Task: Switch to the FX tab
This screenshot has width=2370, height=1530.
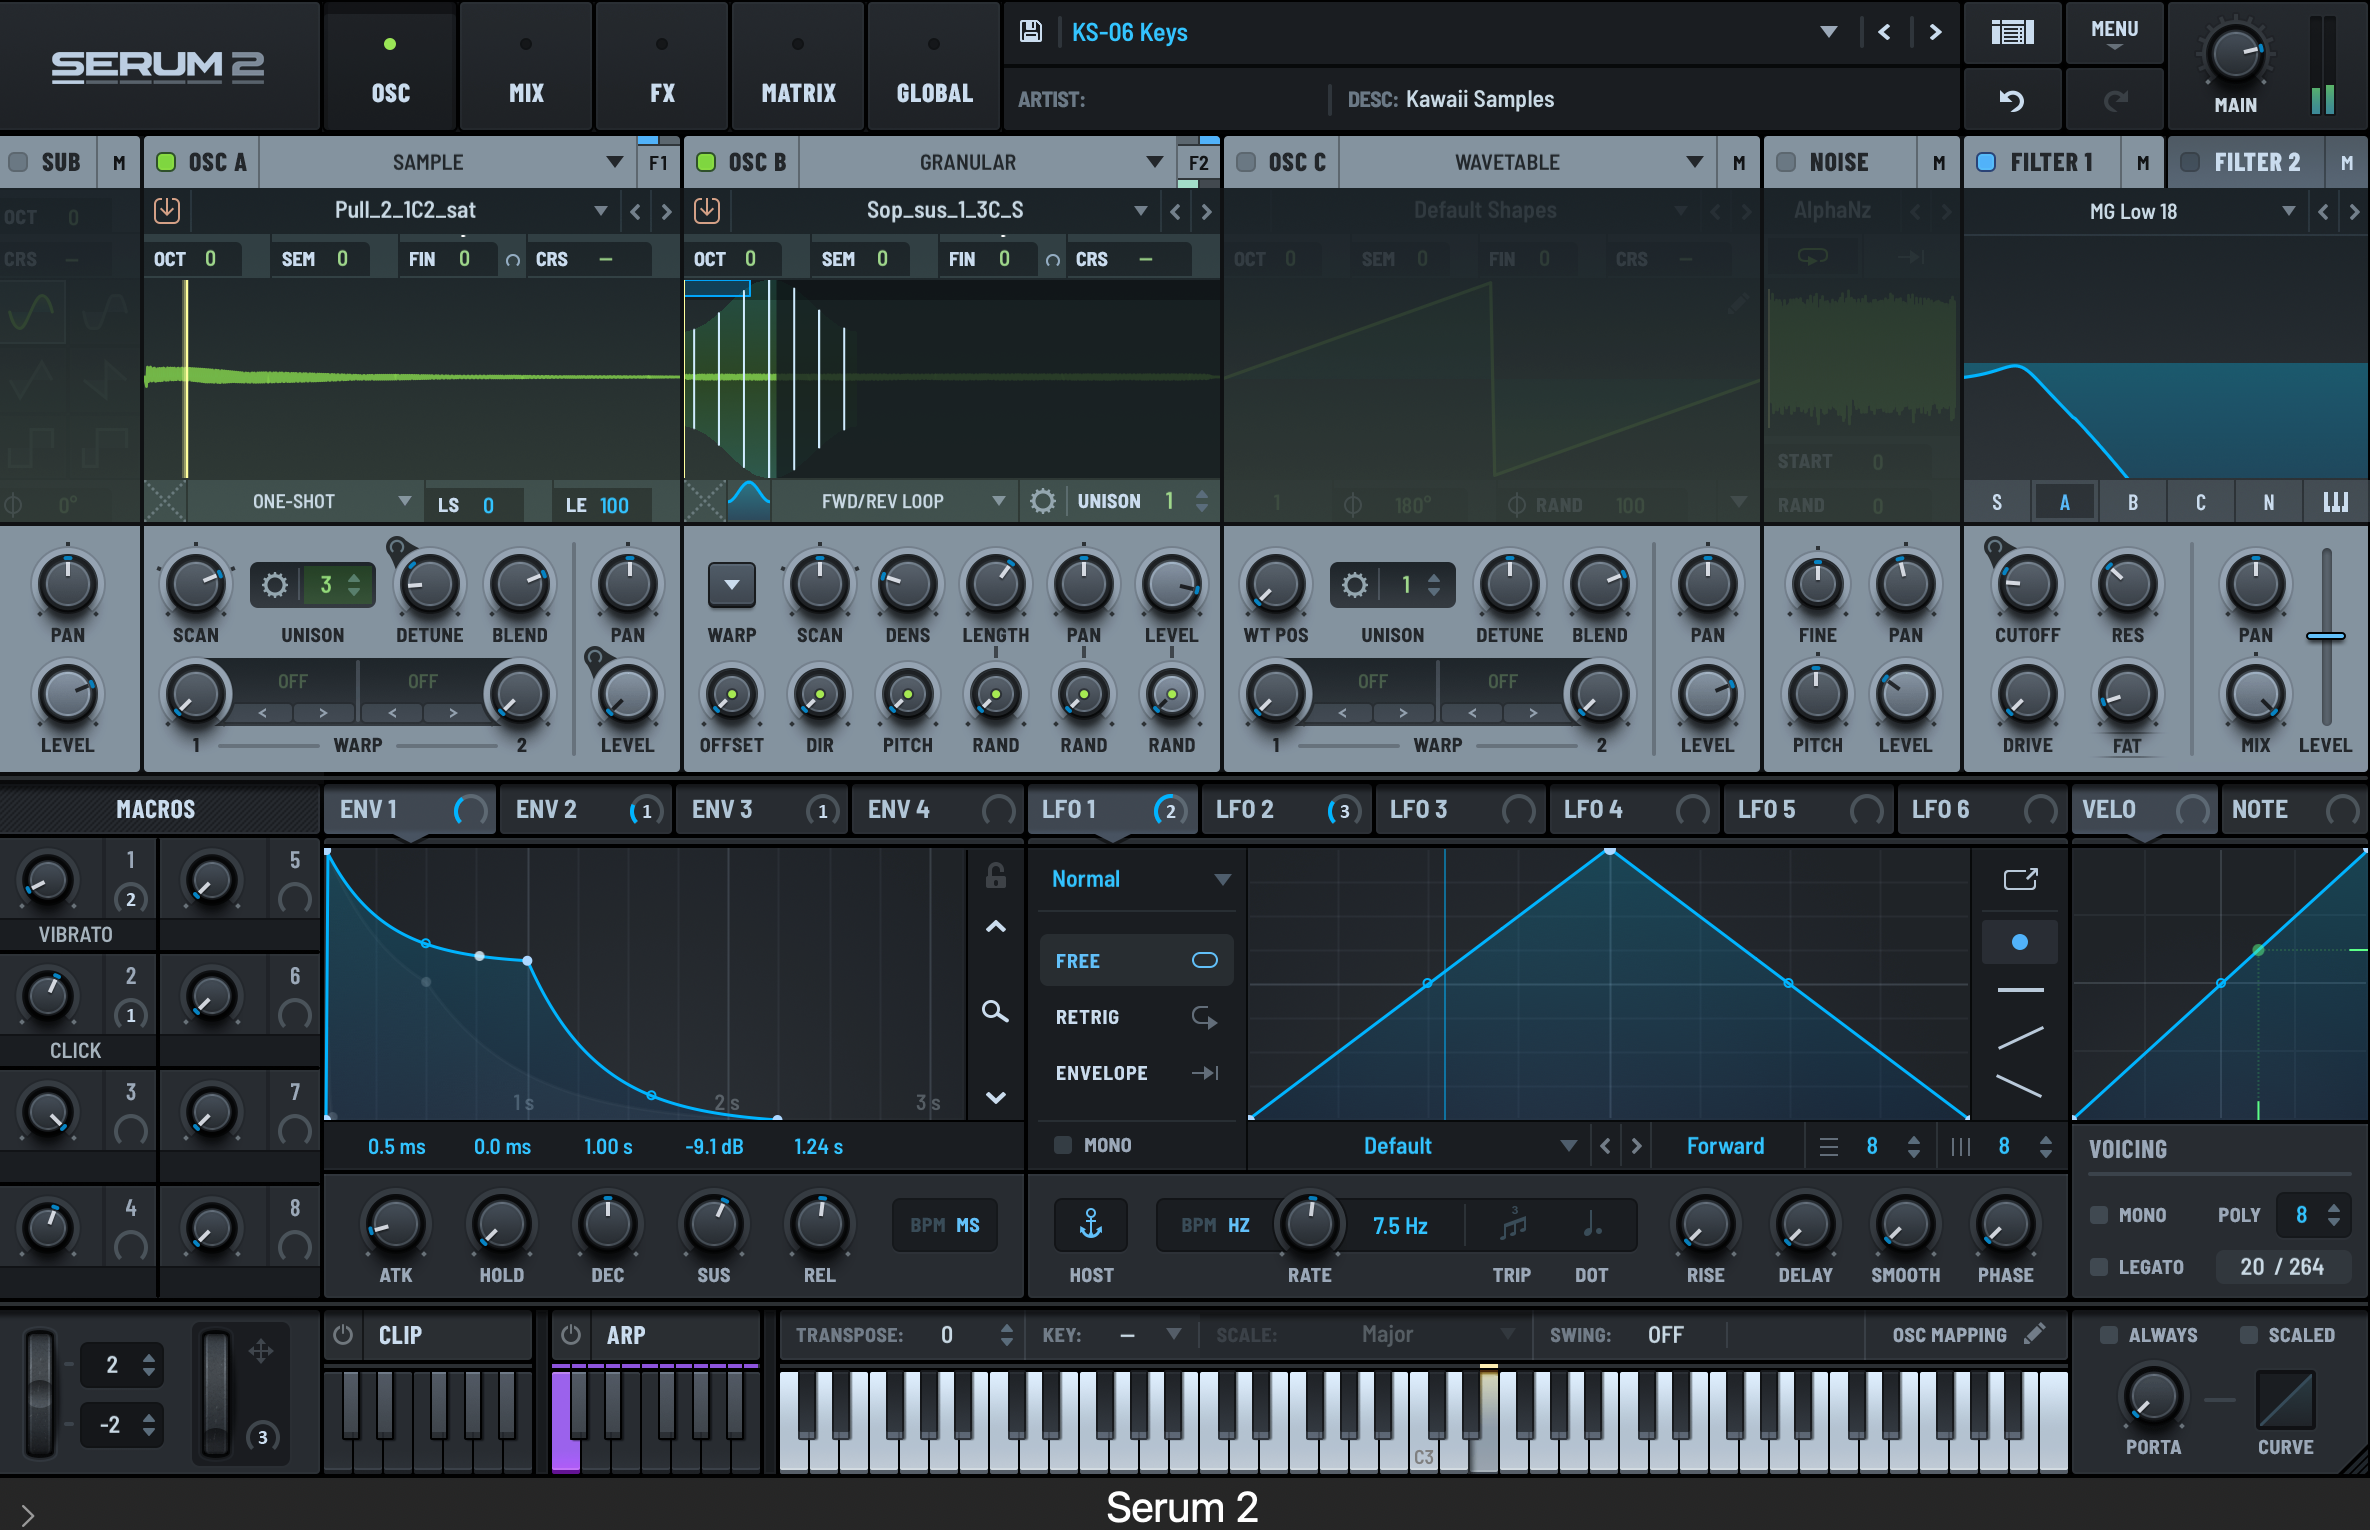Action: (x=662, y=66)
